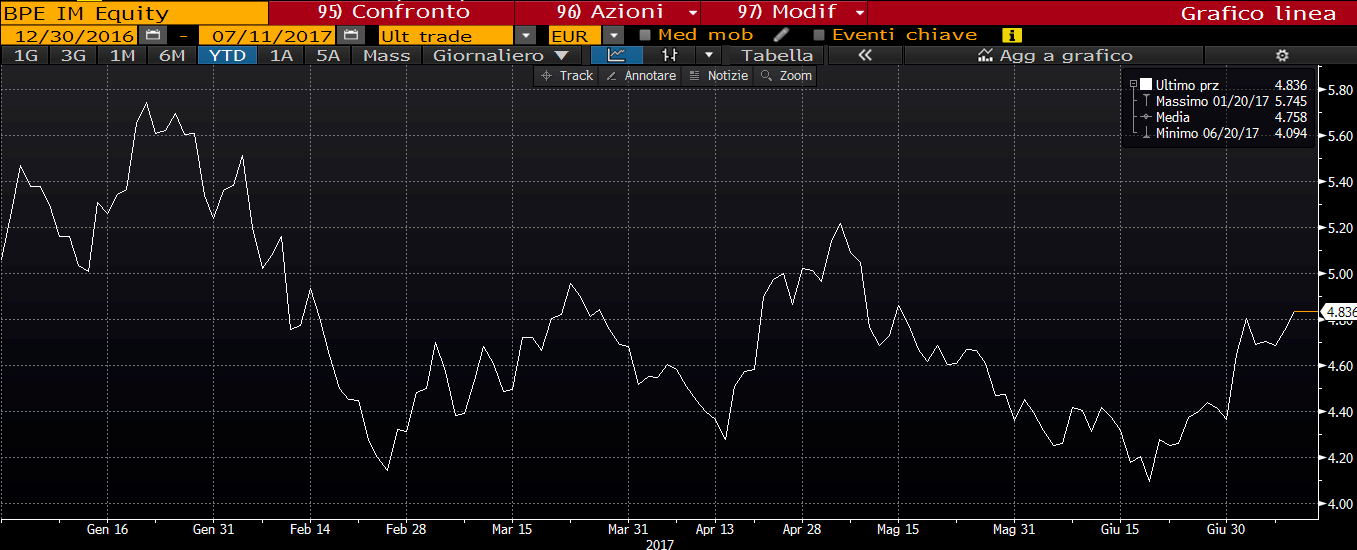This screenshot has width=1357, height=550.
Task: Open the Giornaliero periodicity dropdown
Action: (503, 55)
